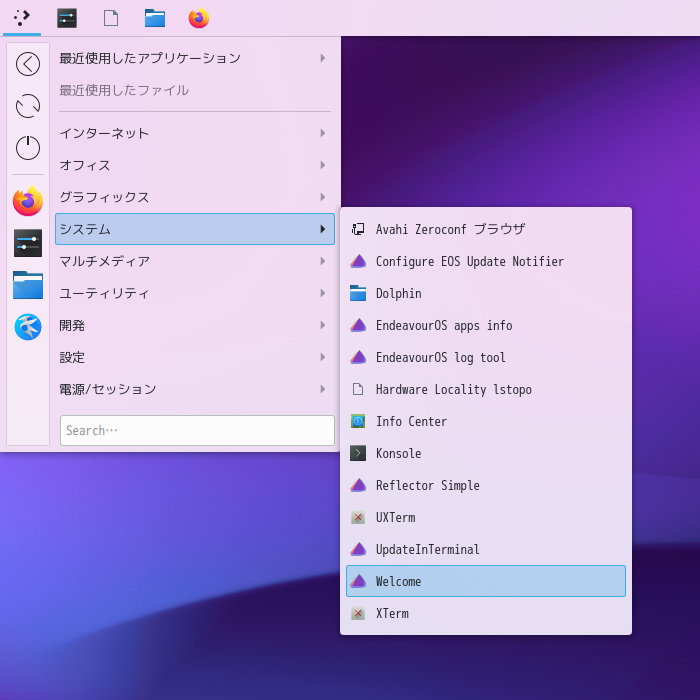The image size is (700, 700).
Task: Open Dolphin file manager from top panel
Action: [155, 18]
